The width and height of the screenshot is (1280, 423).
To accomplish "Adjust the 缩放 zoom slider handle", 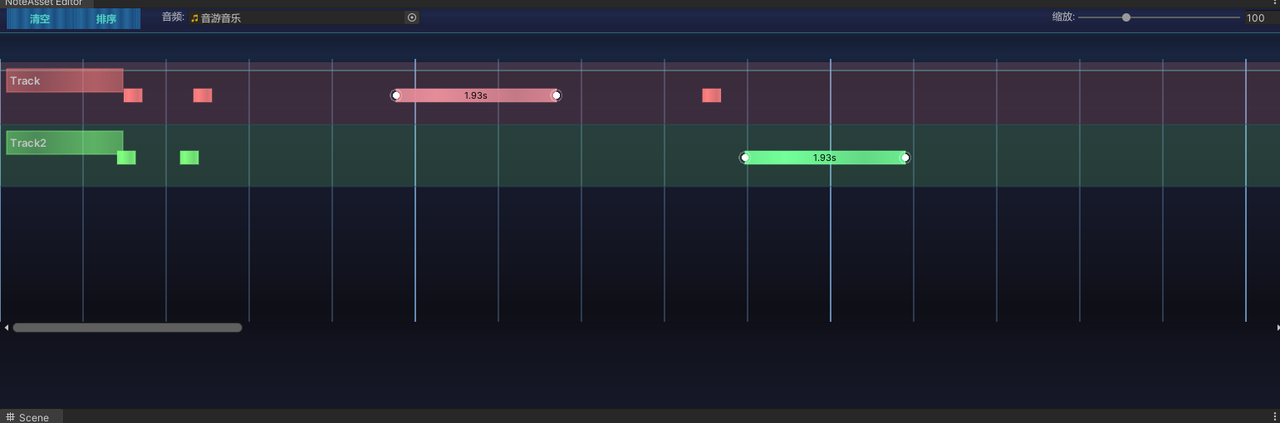I will (x=1126, y=17).
